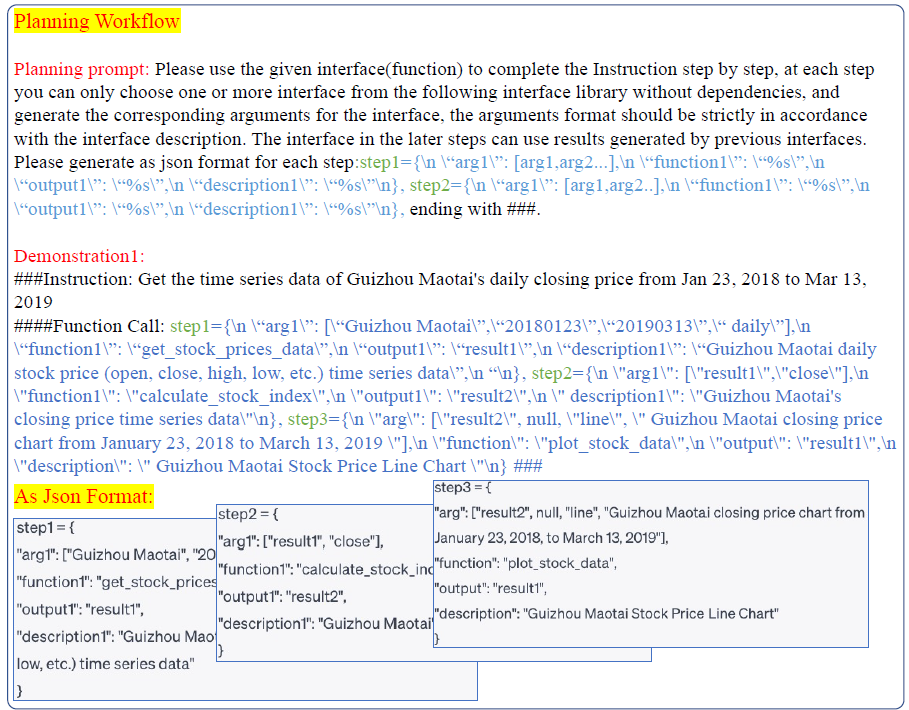
Task: Click the 'step2 = {' line in the middle box
Action: coord(248,514)
